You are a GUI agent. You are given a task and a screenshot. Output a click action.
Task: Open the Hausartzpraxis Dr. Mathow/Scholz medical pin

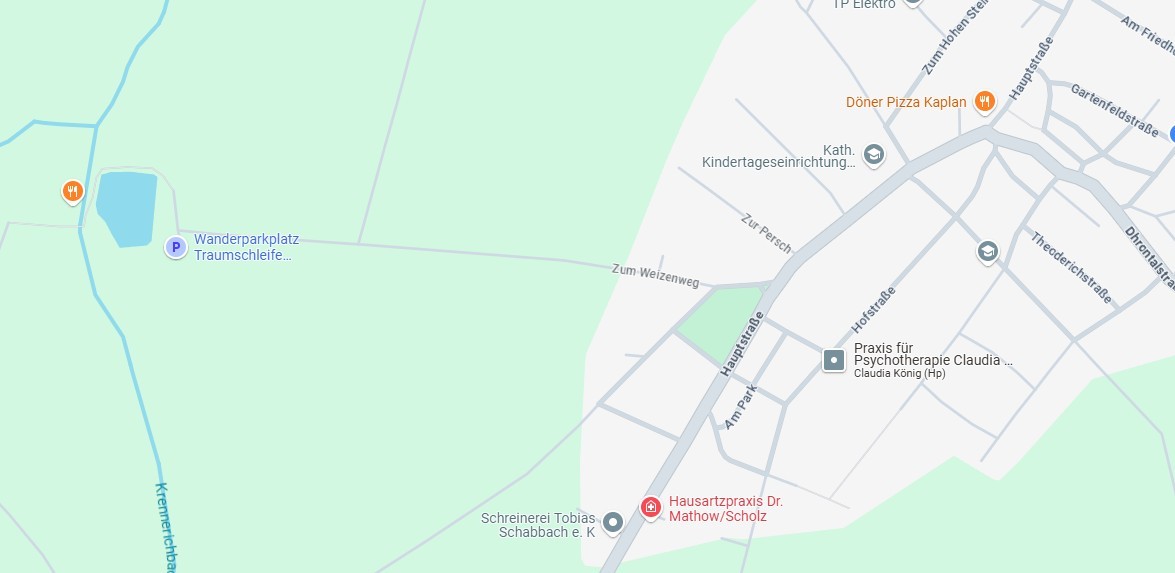point(650,507)
